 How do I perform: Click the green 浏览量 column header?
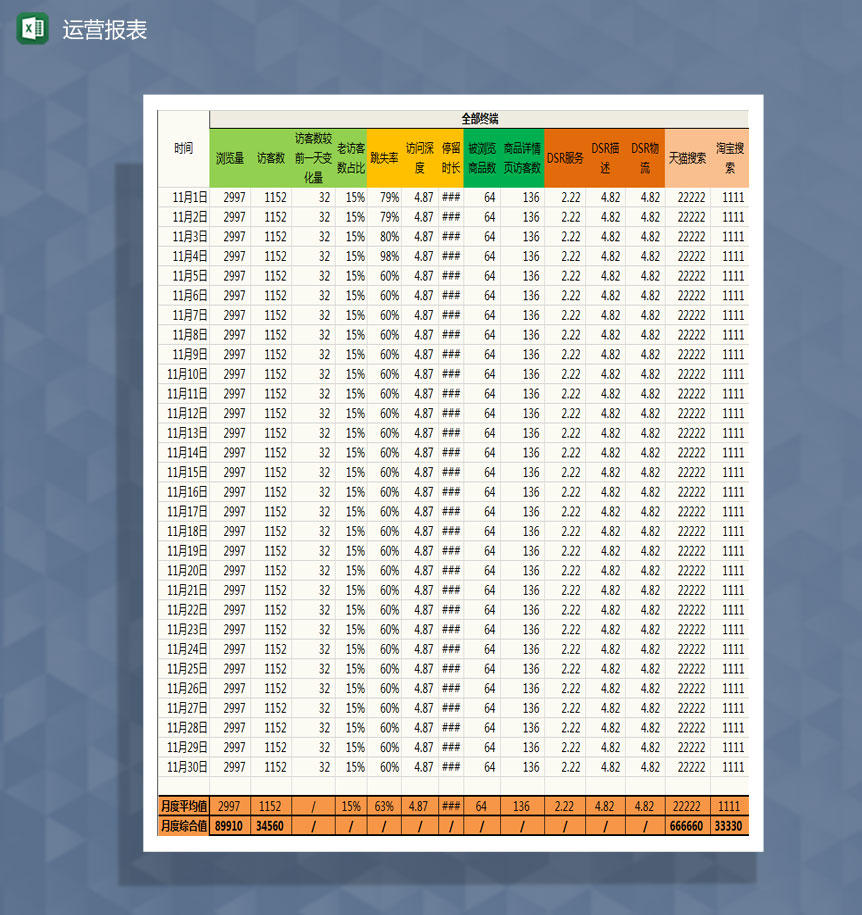(x=230, y=158)
